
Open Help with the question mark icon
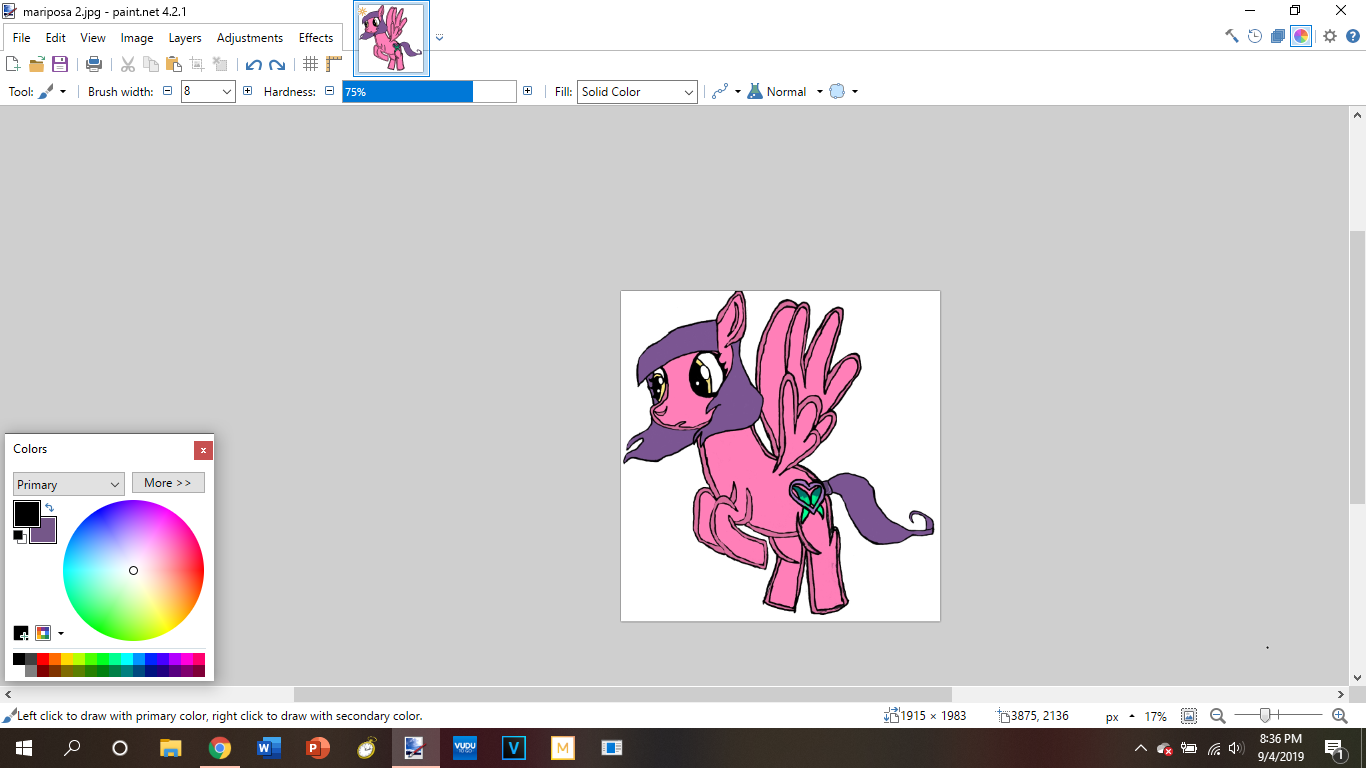point(1352,36)
